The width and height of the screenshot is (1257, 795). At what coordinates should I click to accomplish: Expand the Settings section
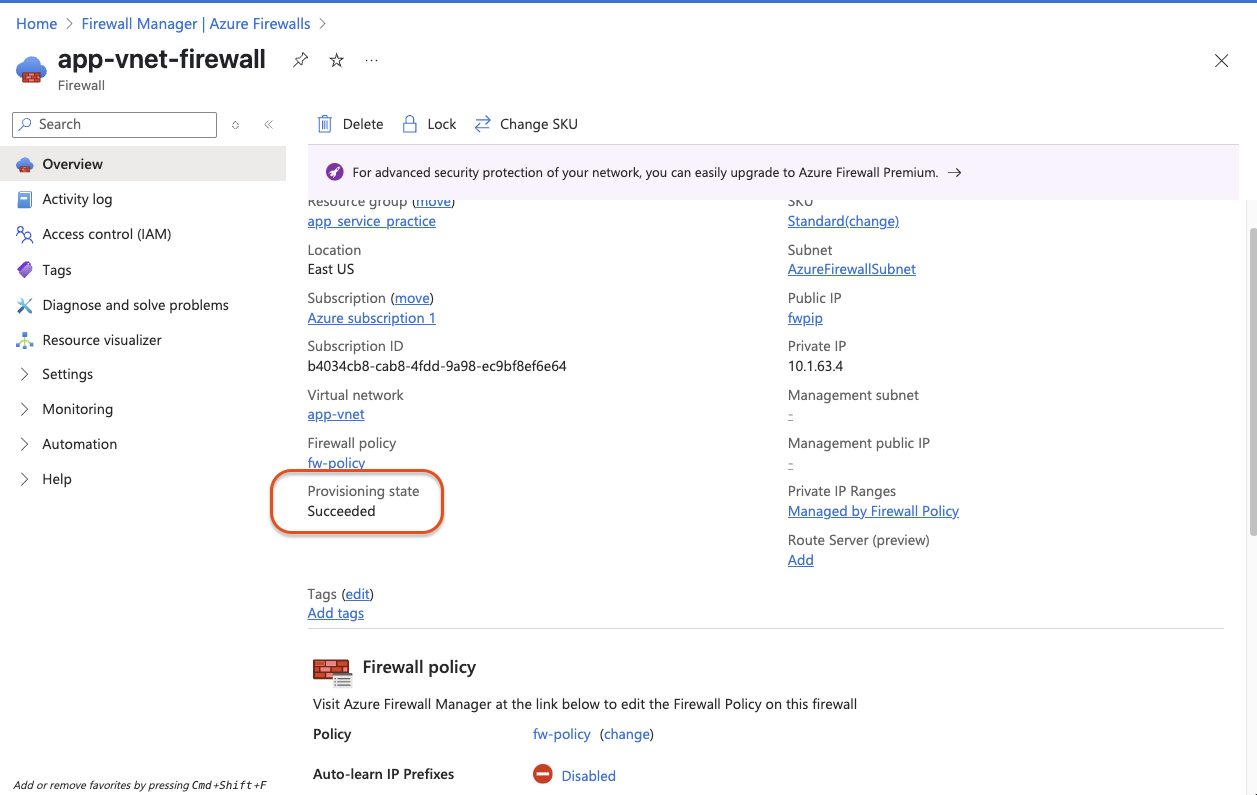pos(25,374)
